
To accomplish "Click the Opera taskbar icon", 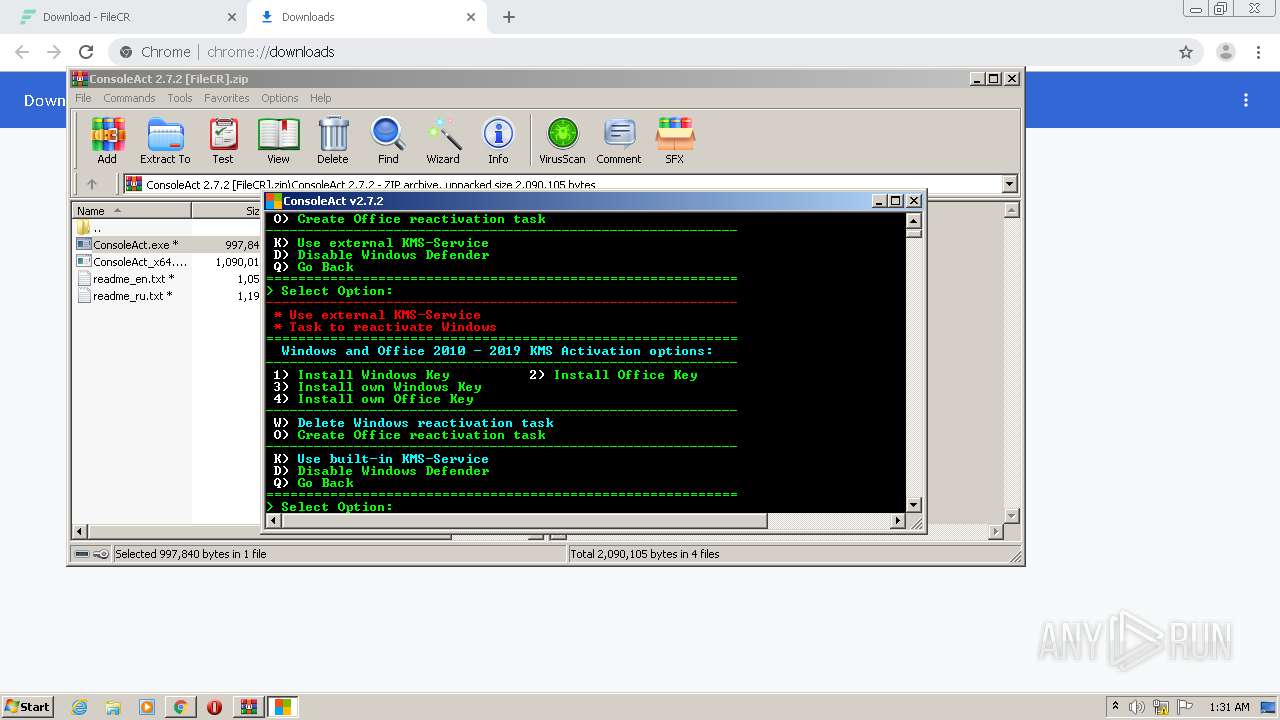I will [214, 707].
